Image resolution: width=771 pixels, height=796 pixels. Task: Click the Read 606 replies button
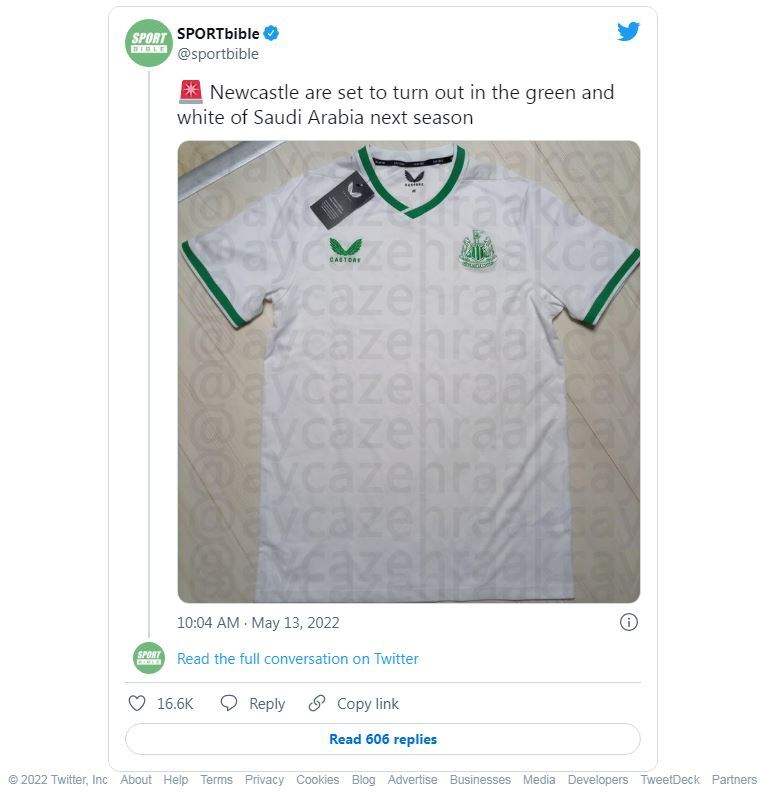coord(382,740)
